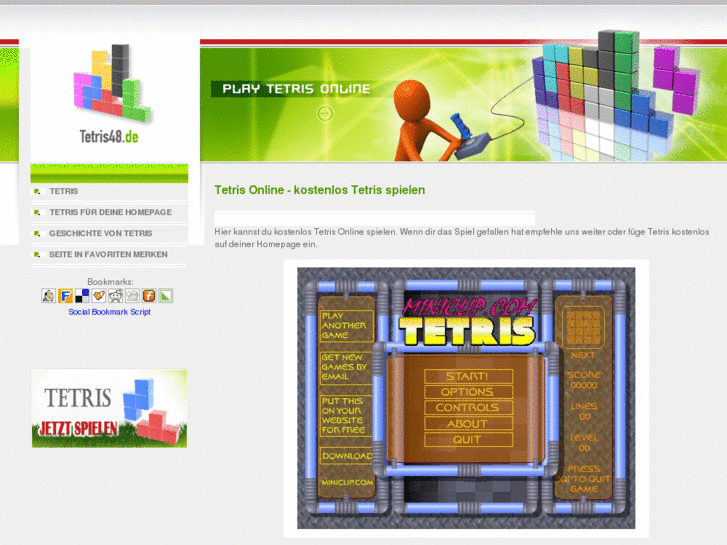727x545 pixels.
Task: Click Put This On Your Website
Action: click(x=345, y=416)
